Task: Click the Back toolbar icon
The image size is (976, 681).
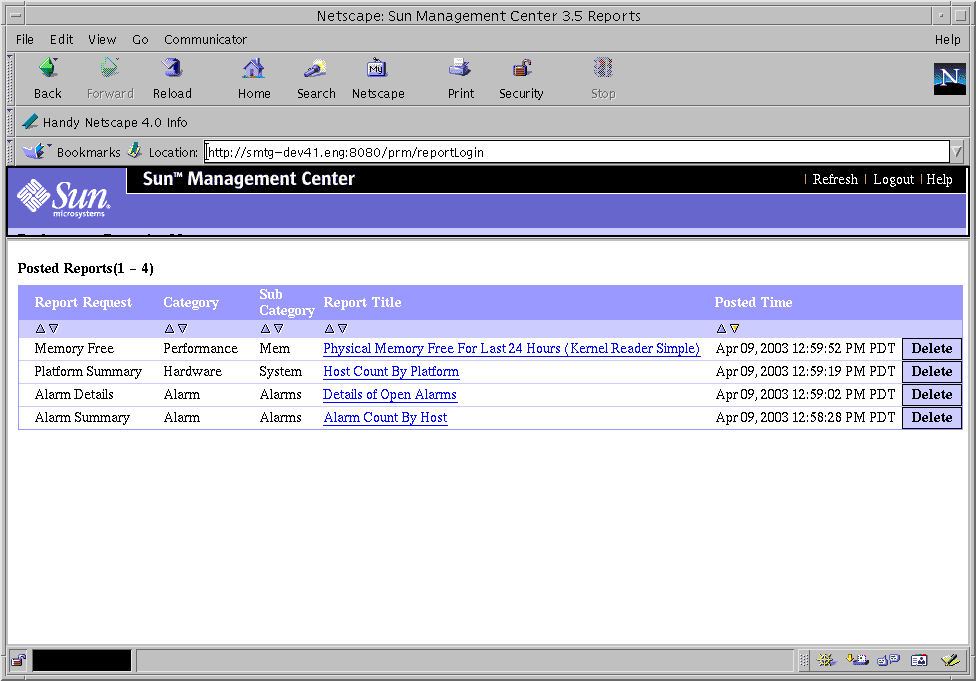Action: (48, 68)
